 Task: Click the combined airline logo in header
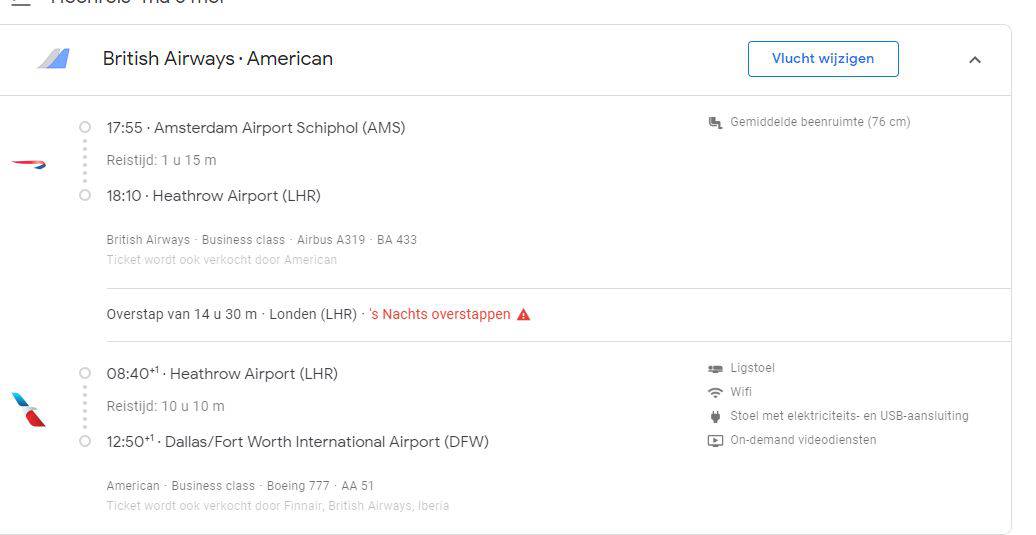(x=53, y=59)
